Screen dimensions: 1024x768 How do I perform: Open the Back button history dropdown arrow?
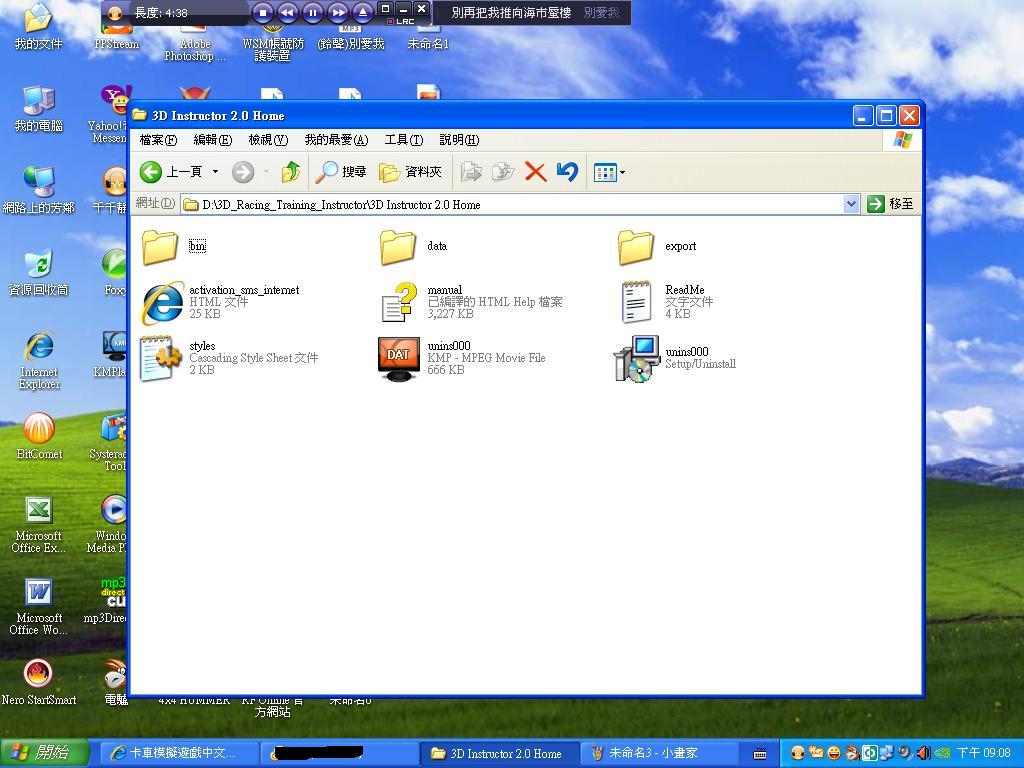(215, 172)
